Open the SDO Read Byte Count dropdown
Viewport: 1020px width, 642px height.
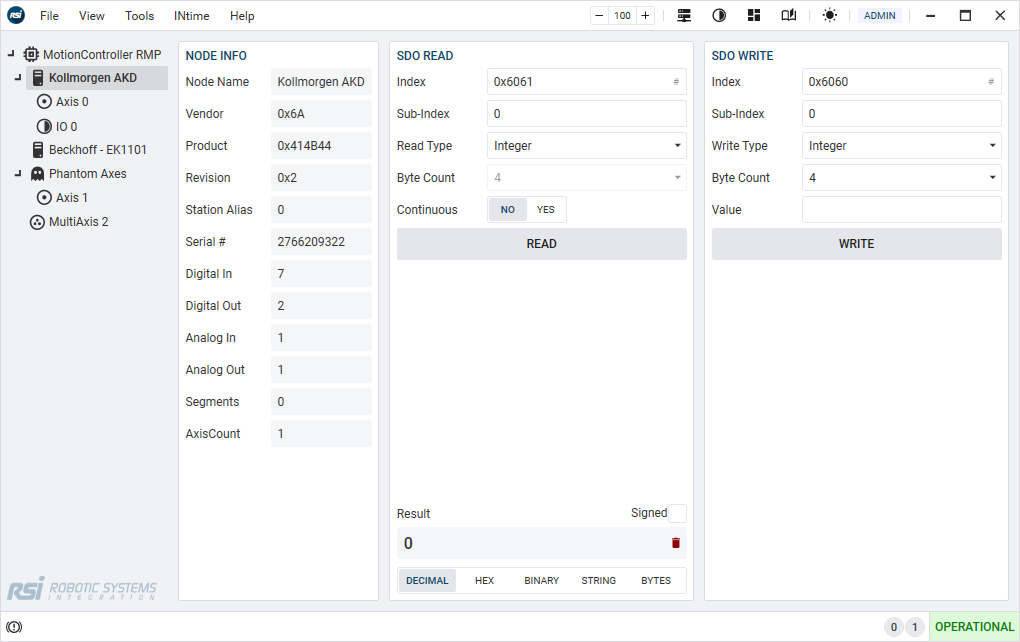[586, 178]
